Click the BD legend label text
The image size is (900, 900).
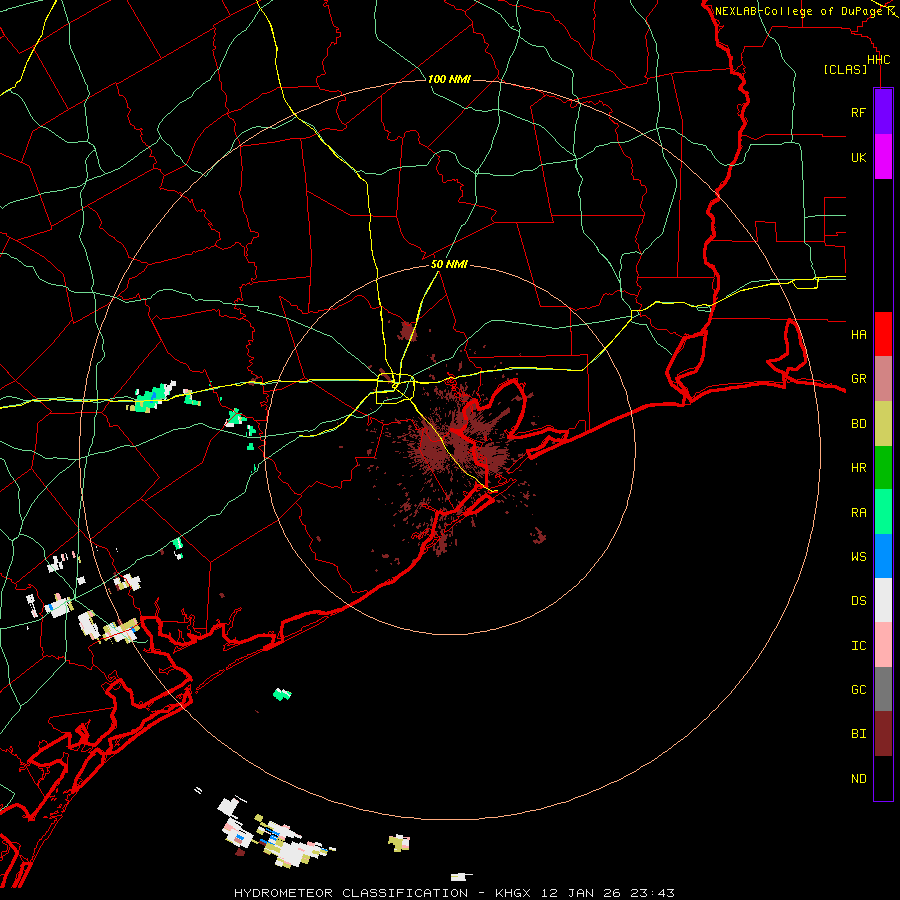point(858,424)
